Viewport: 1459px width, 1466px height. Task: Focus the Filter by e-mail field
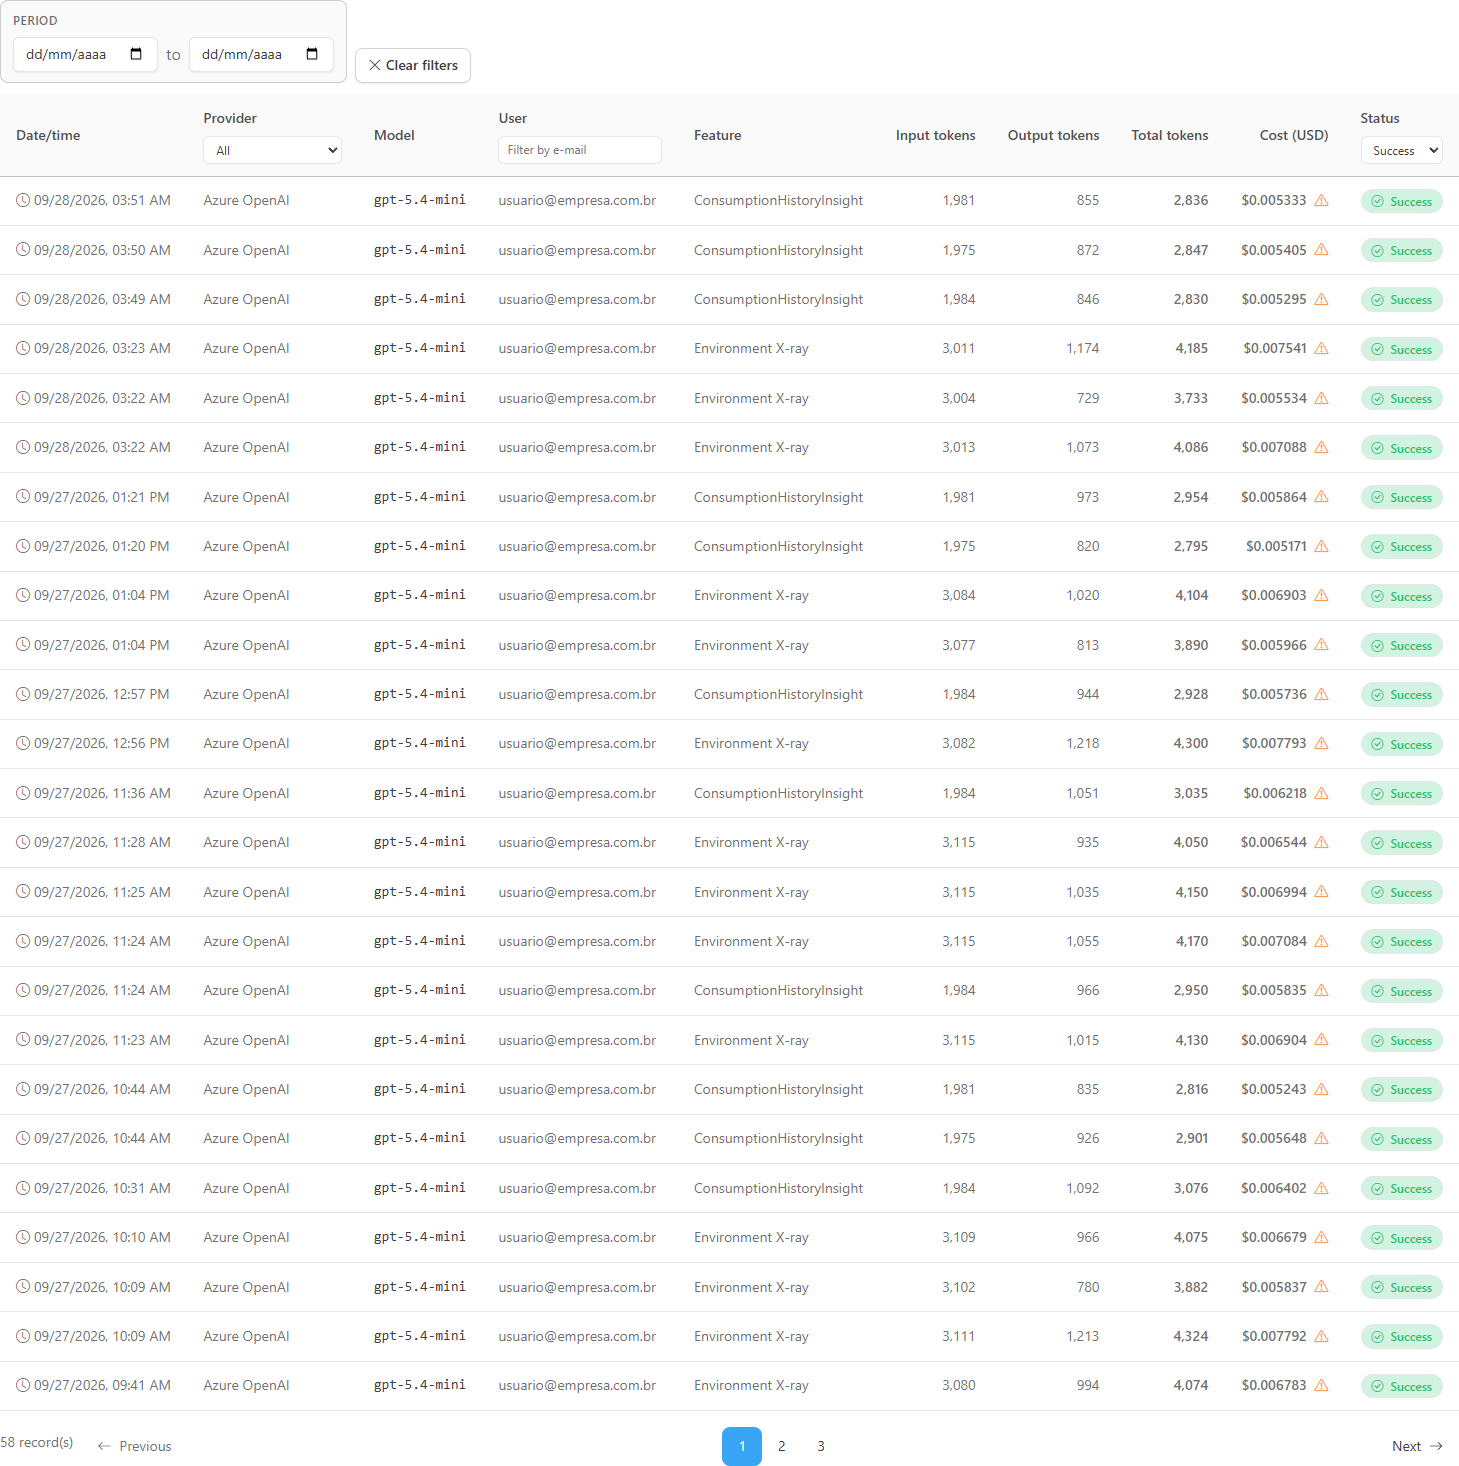click(580, 150)
